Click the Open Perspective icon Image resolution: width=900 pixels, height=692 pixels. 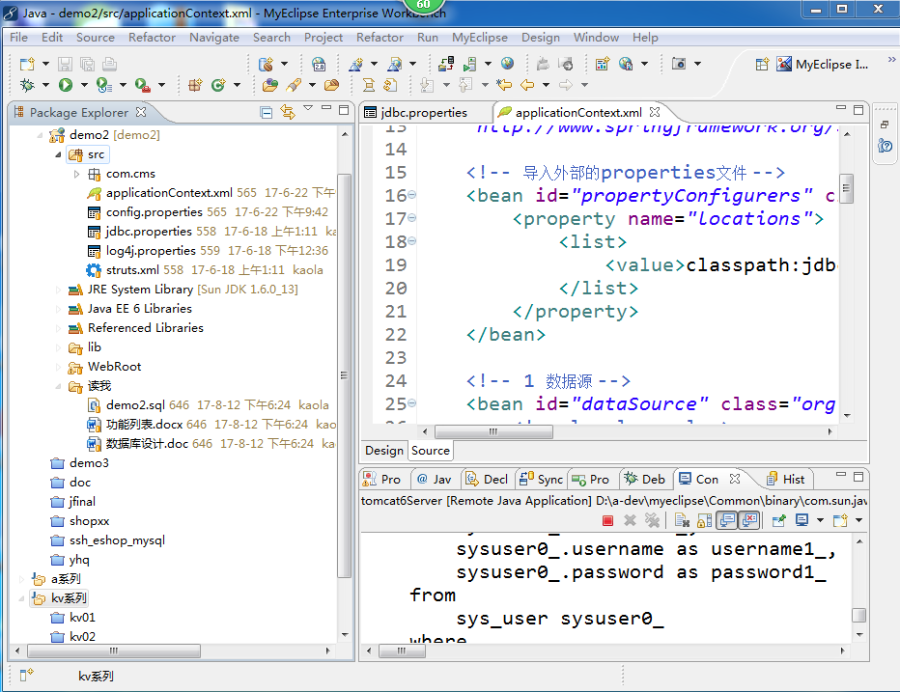pyautogui.click(x=762, y=64)
